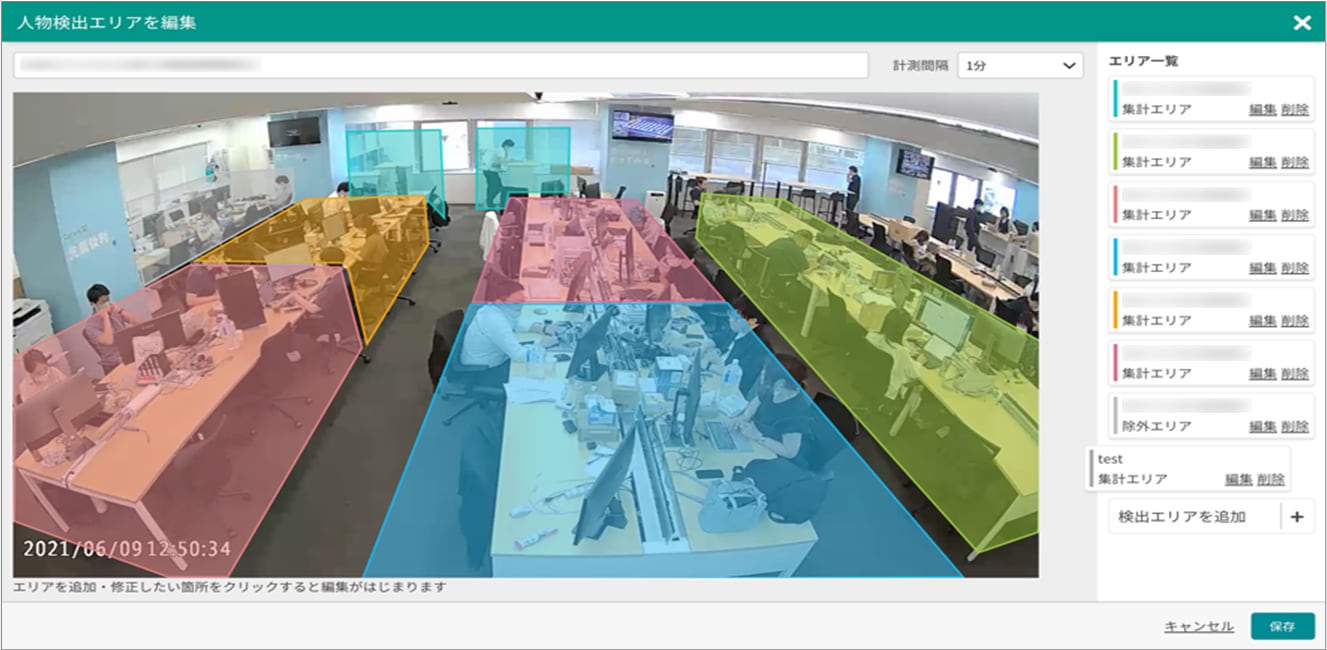Click the yellow-green color bar in area list

tap(1114, 153)
